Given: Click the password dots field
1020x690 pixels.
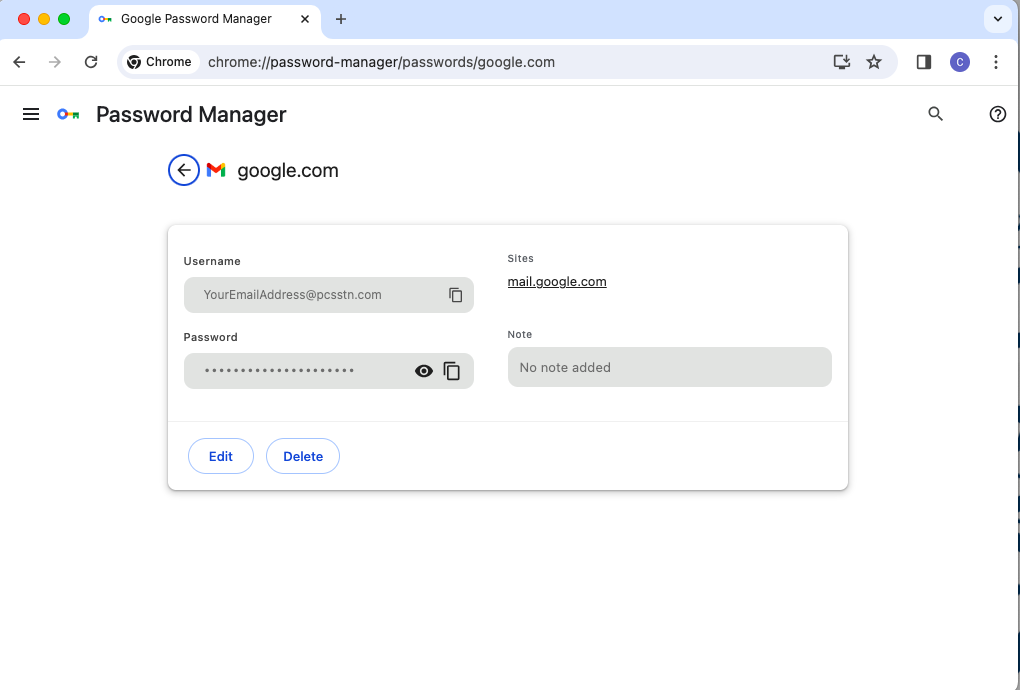Looking at the screenshot, I should 329,371.
